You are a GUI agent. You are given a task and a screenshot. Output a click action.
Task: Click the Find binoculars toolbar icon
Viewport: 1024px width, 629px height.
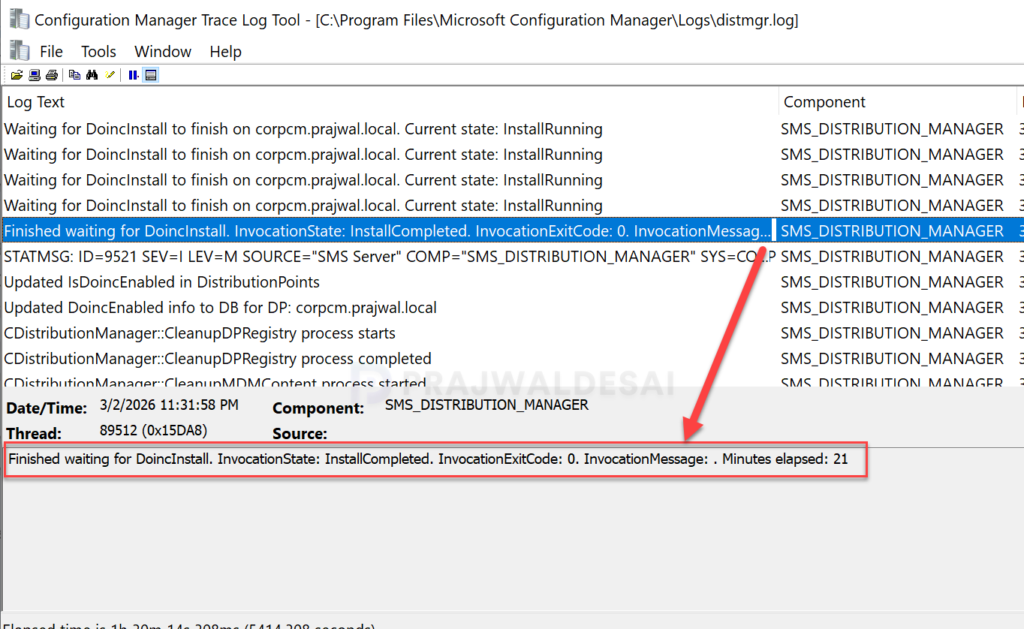(92, 75)
